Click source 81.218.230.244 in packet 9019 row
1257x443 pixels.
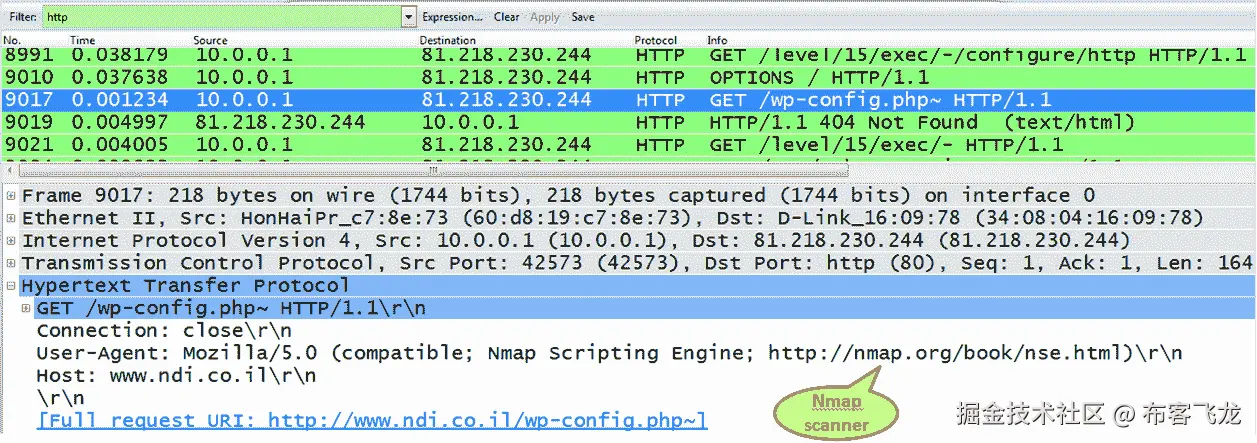coord(280,122)
